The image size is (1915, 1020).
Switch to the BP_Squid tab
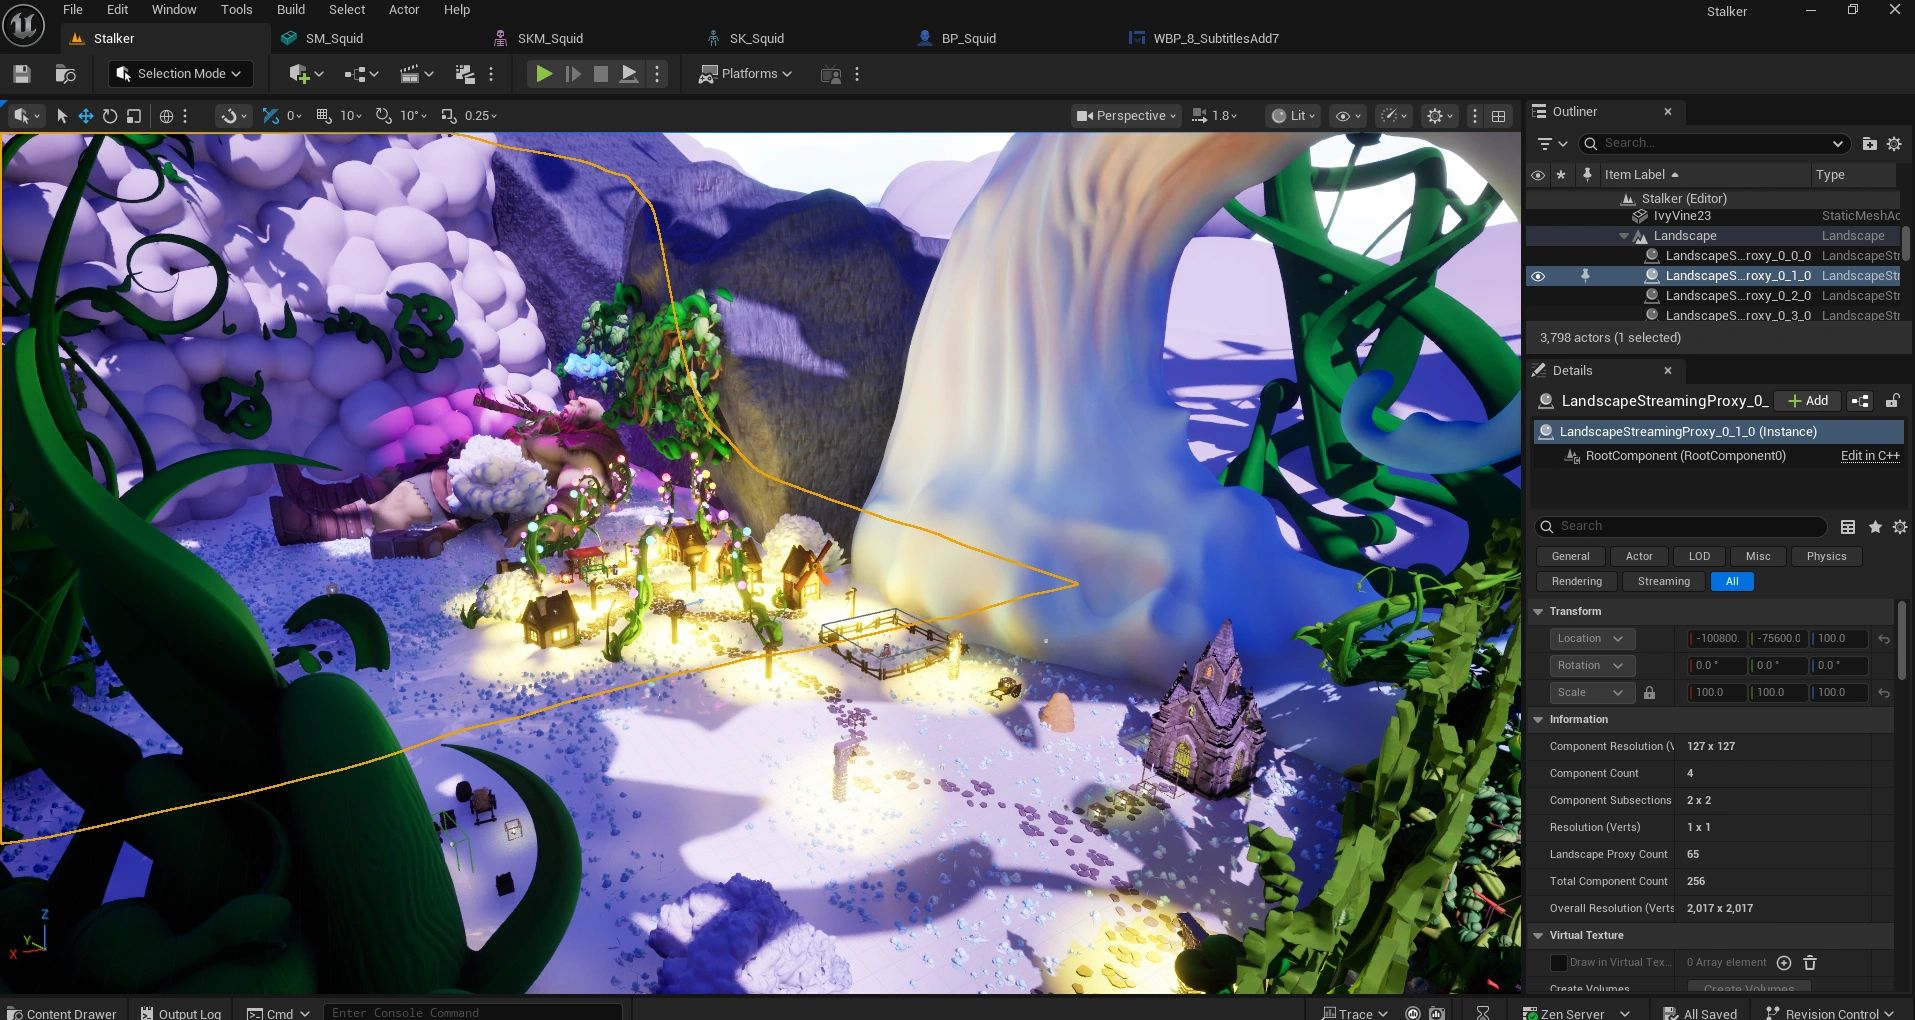pos(968,39)
